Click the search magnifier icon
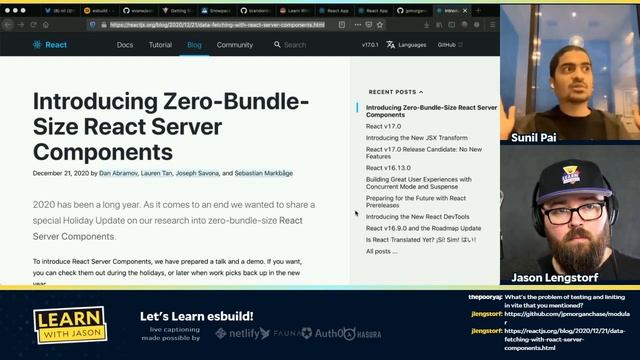Screen dimensions: 640x360 point(277,45)
